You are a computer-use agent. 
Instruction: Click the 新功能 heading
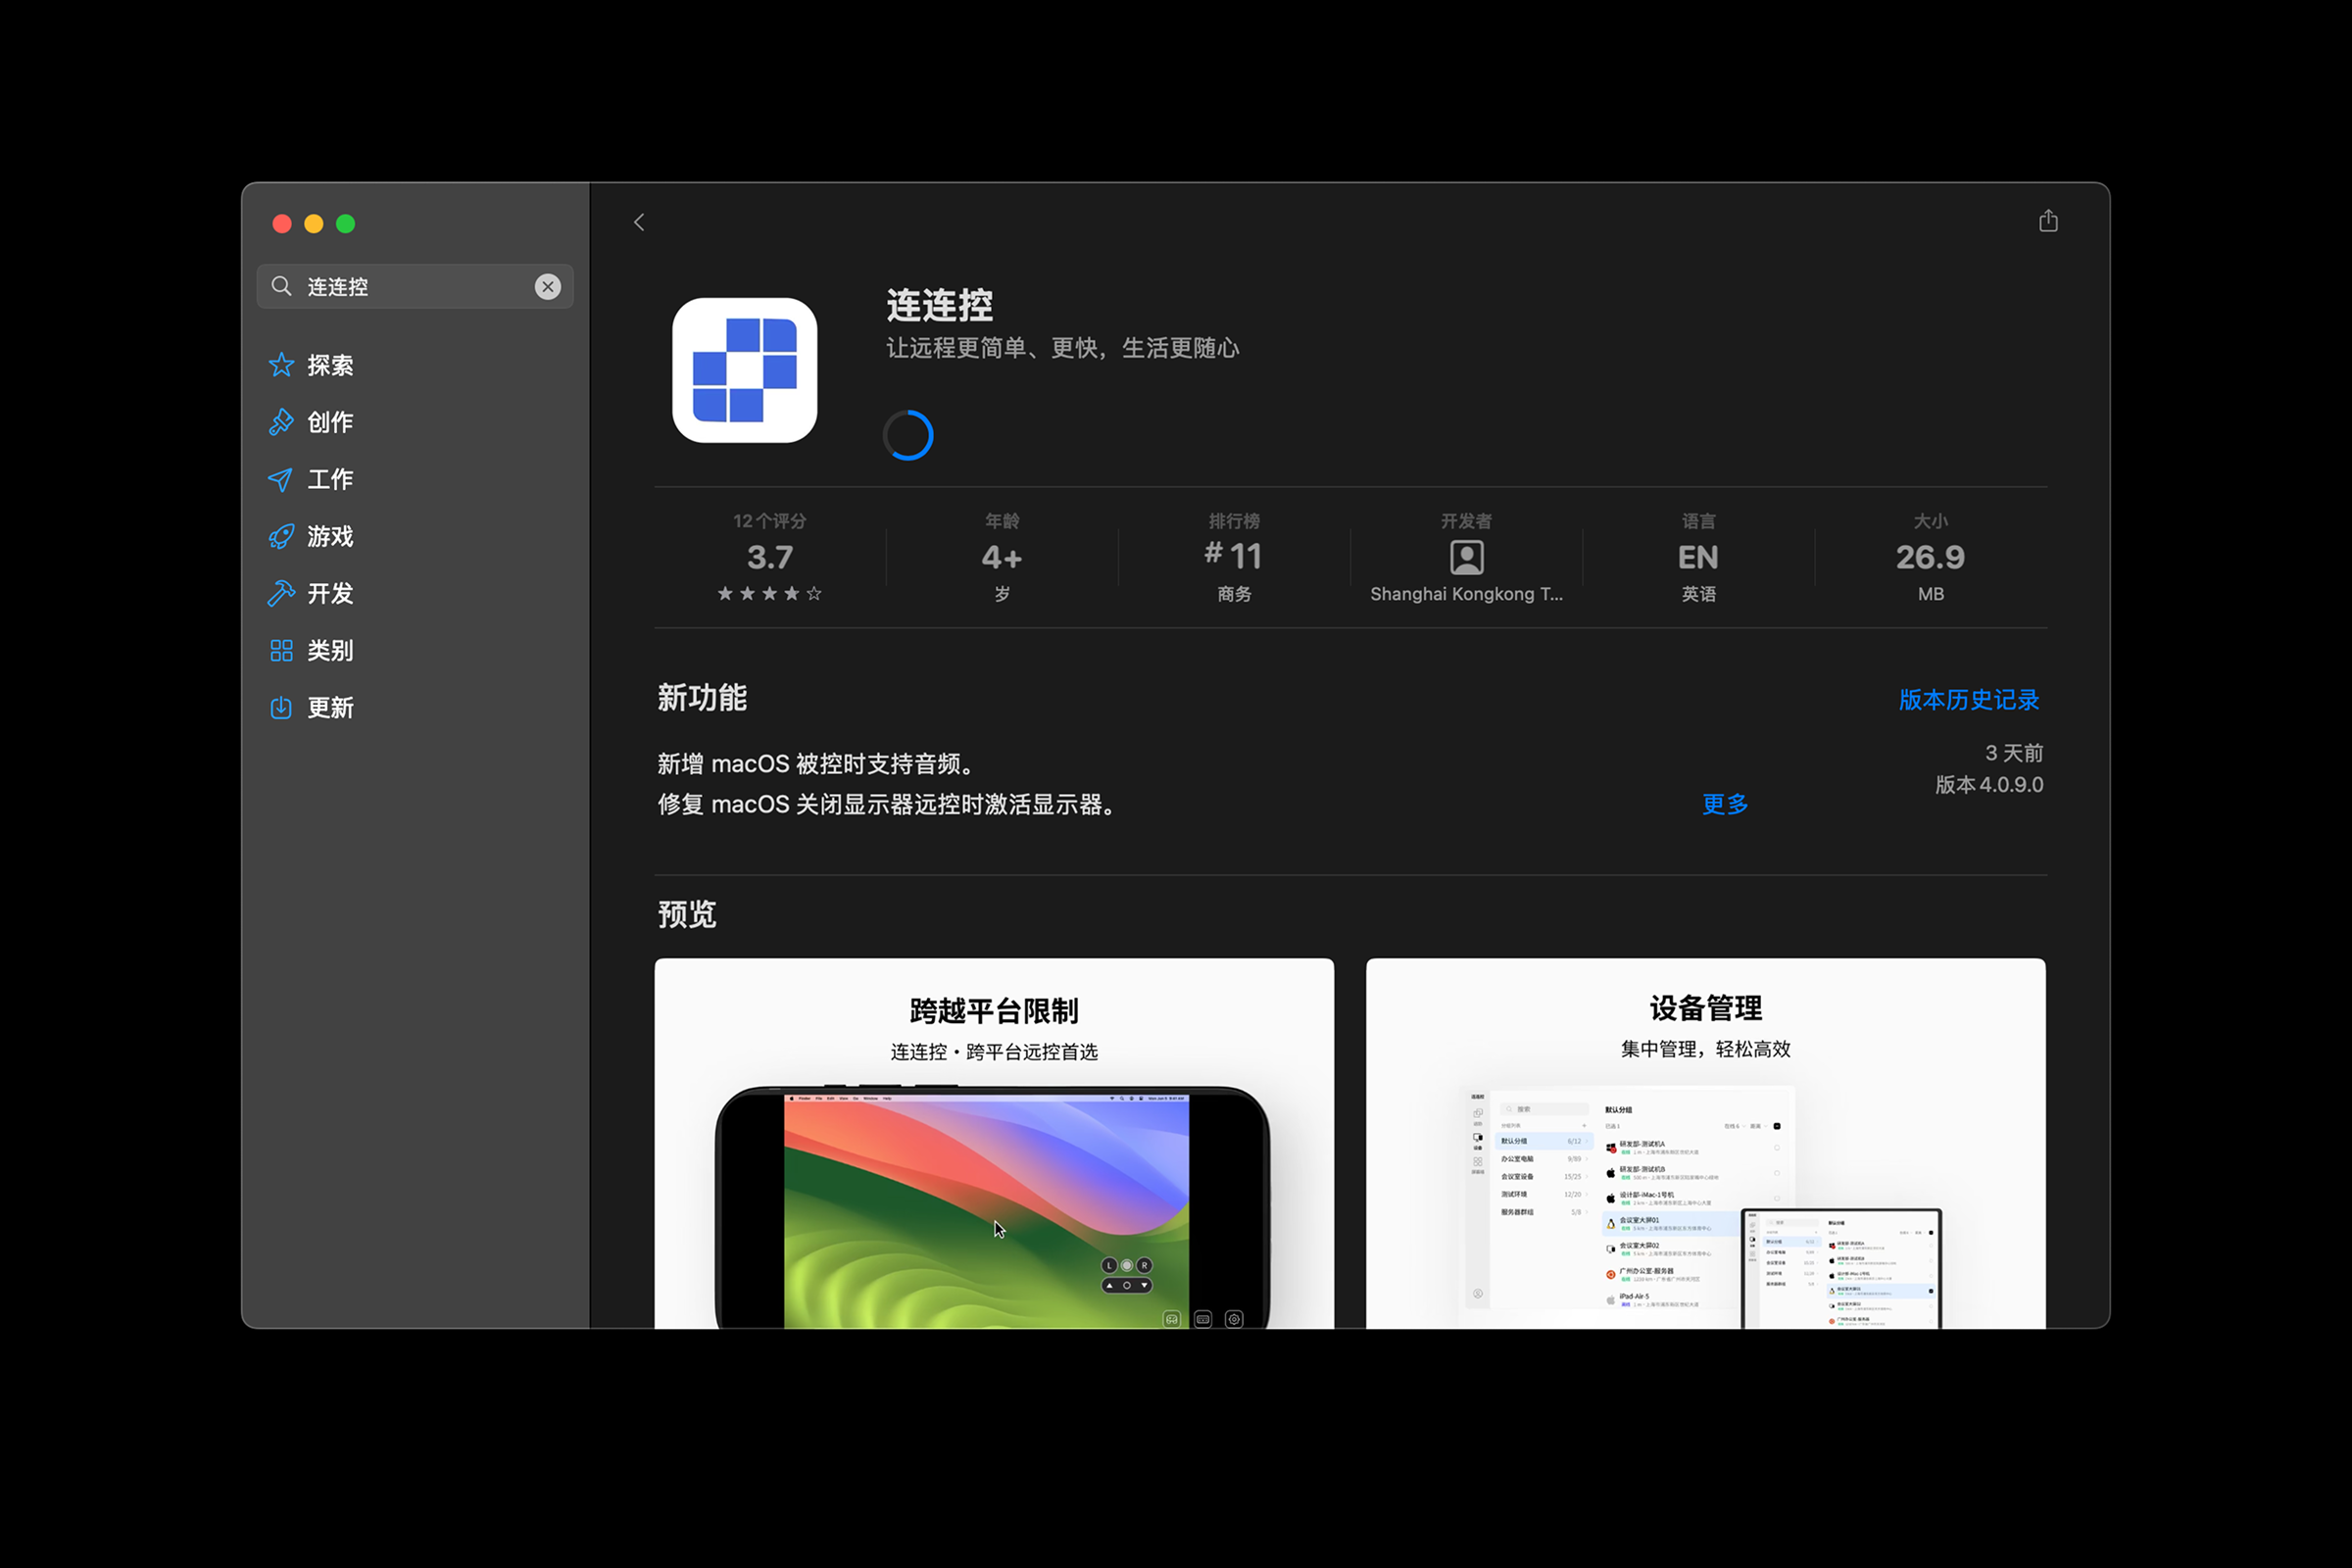pos(702,698)
